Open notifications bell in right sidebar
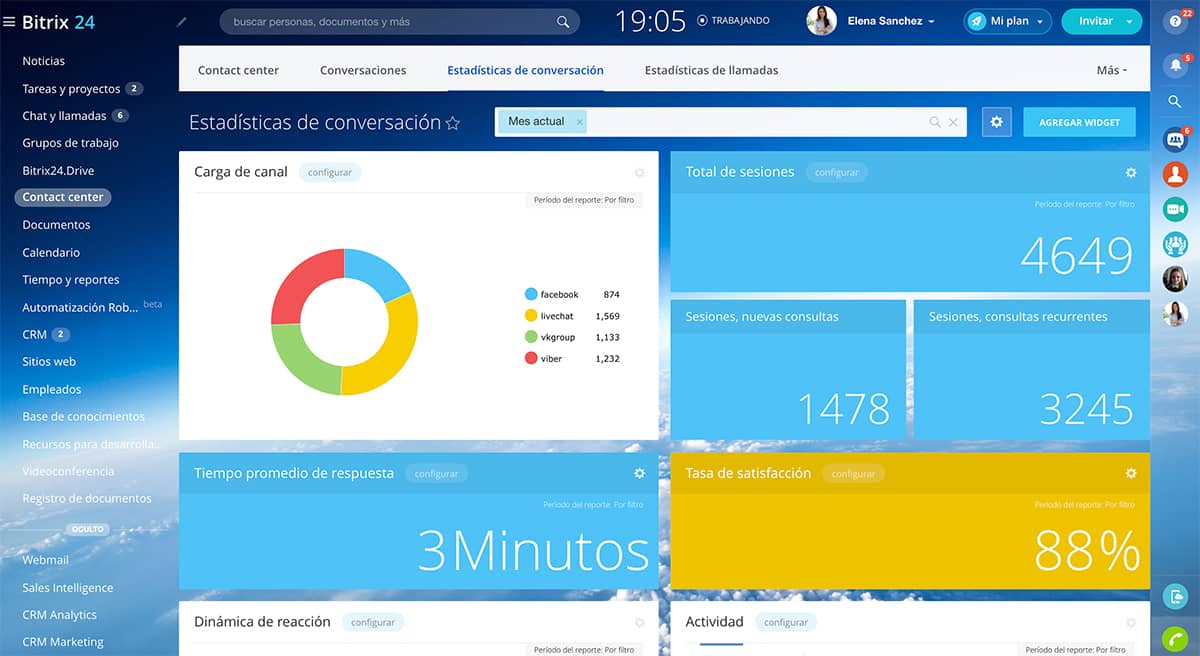Screen dimensions: 1200x656 coord(1175,66)
